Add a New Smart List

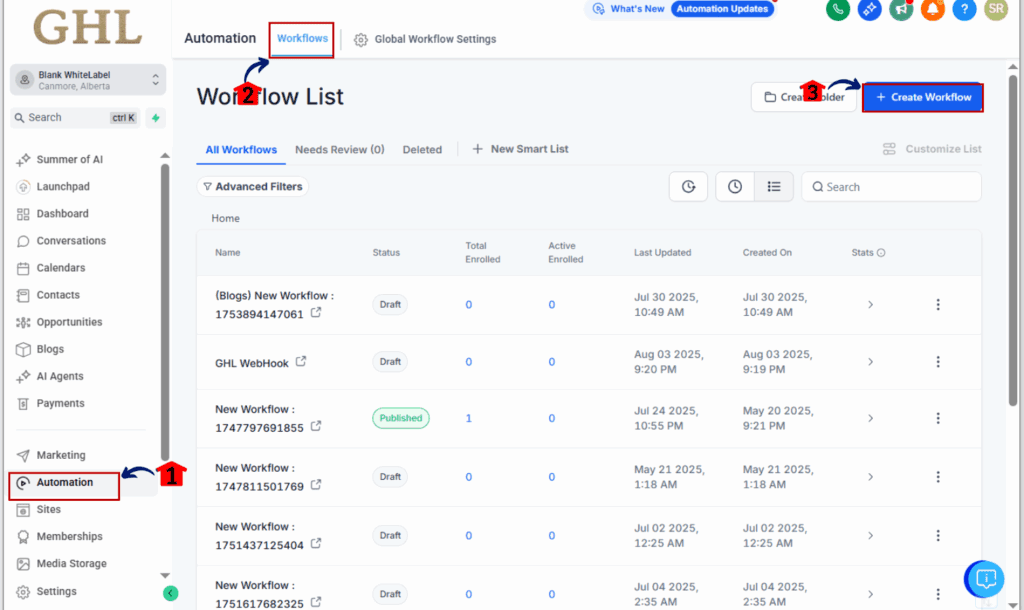pos(520,149)
